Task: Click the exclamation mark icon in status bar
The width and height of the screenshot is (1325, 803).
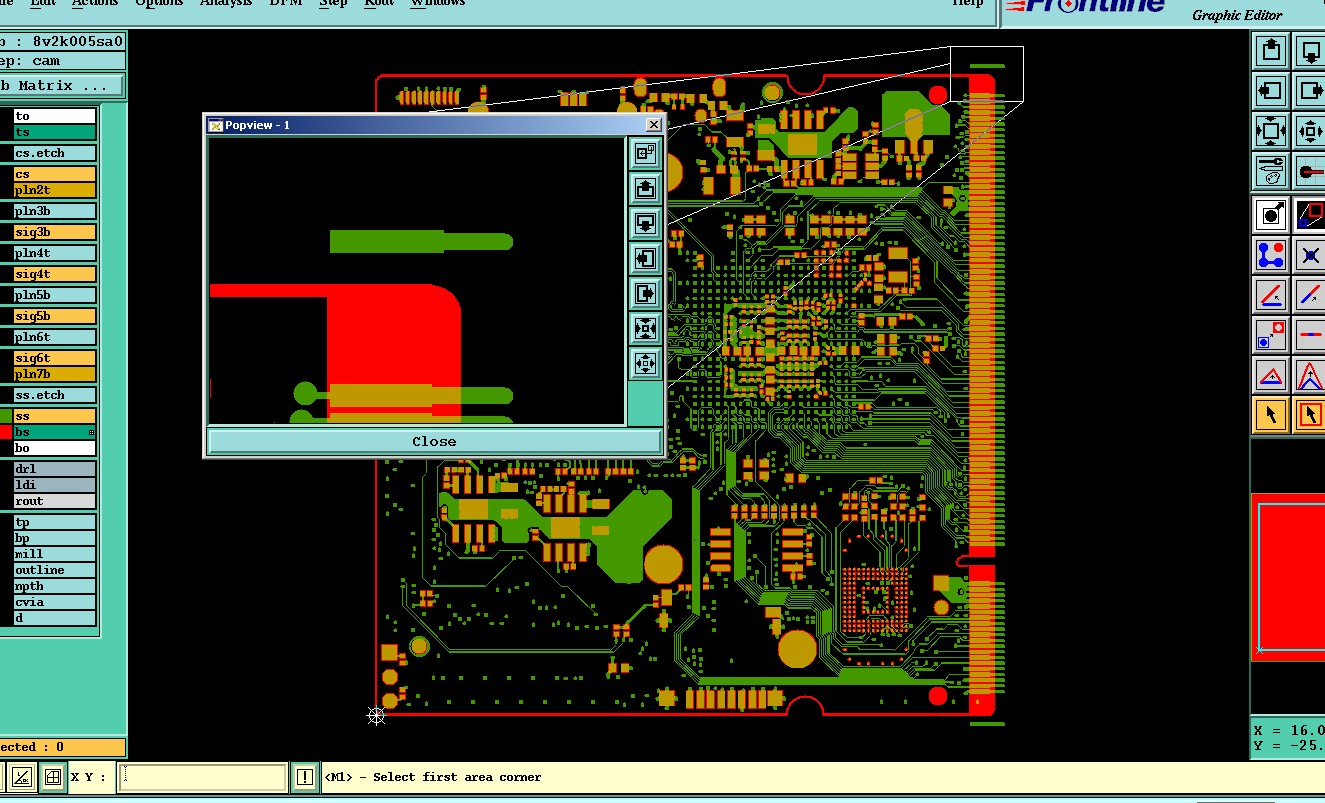Action: (x=306, y=777)
